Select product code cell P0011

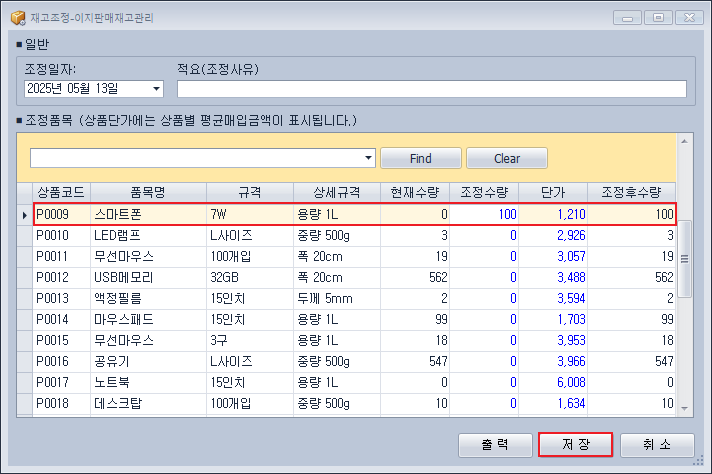(62, 257)
